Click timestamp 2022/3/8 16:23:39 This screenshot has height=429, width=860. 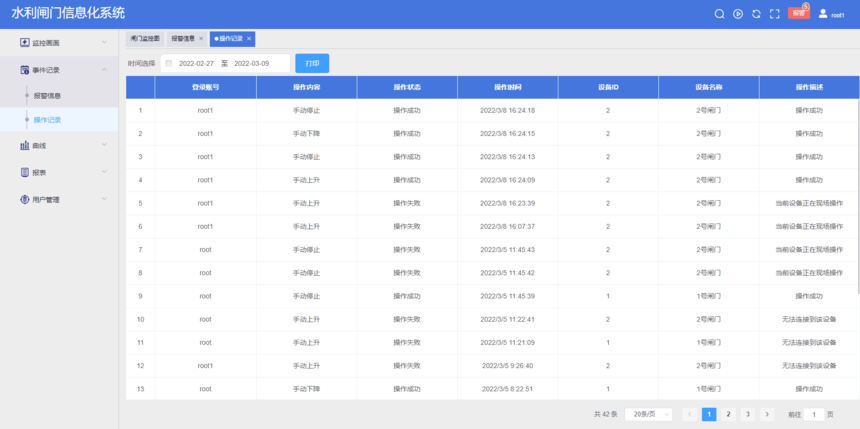(x=507, y=203)
